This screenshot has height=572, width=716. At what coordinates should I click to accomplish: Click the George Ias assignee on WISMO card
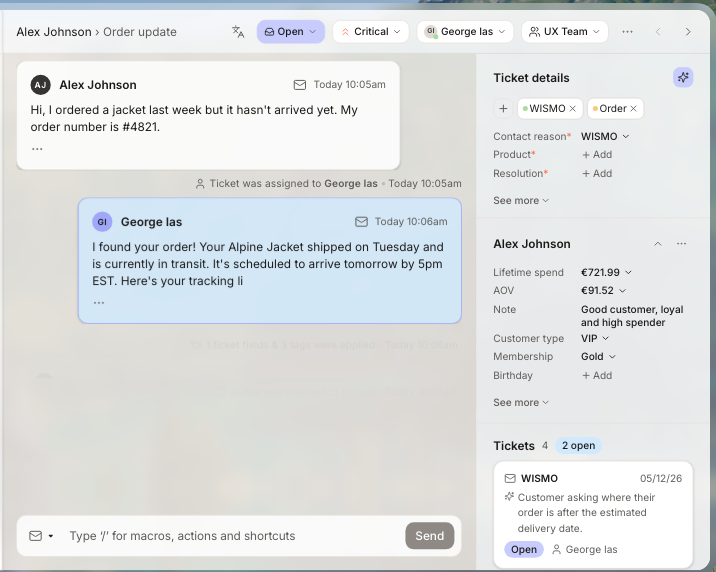(584, 549)
